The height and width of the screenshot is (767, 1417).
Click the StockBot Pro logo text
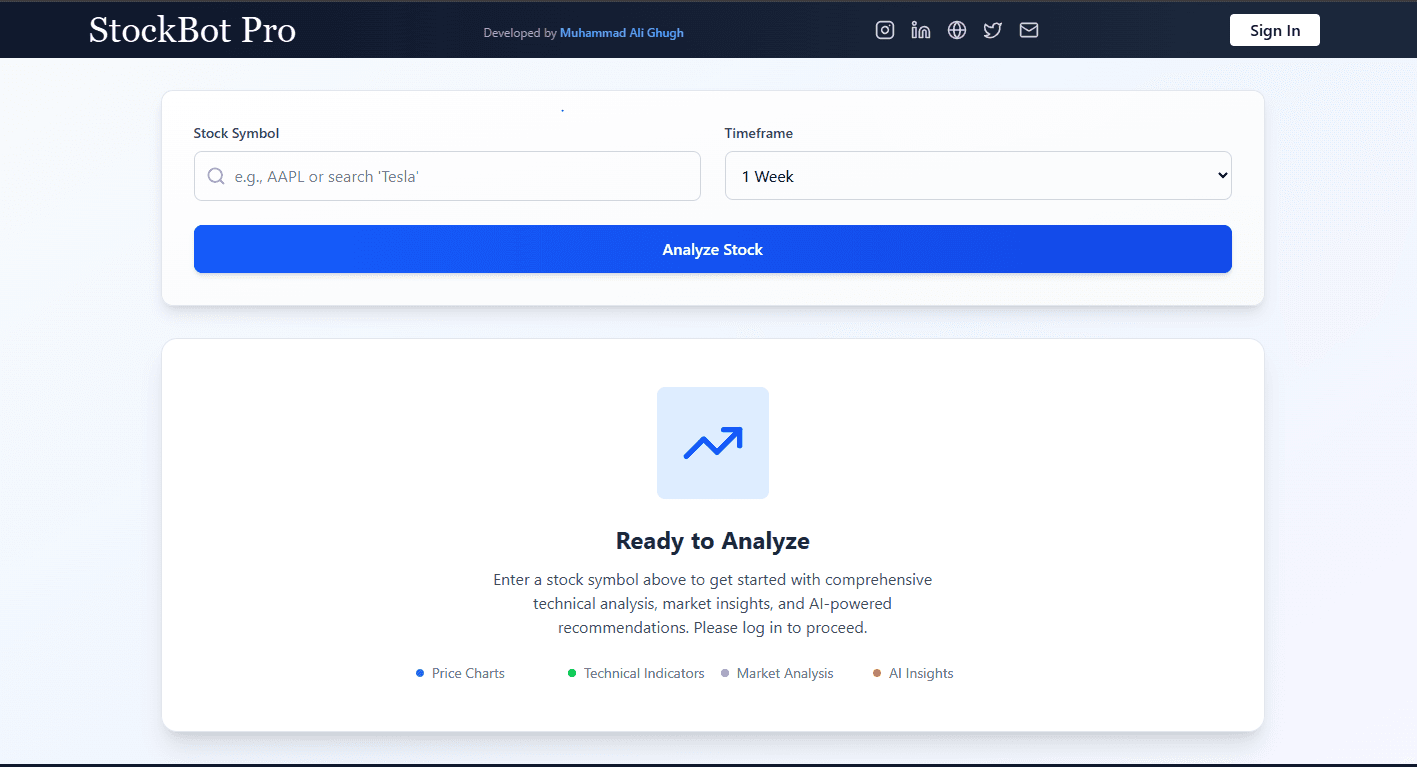192,29
